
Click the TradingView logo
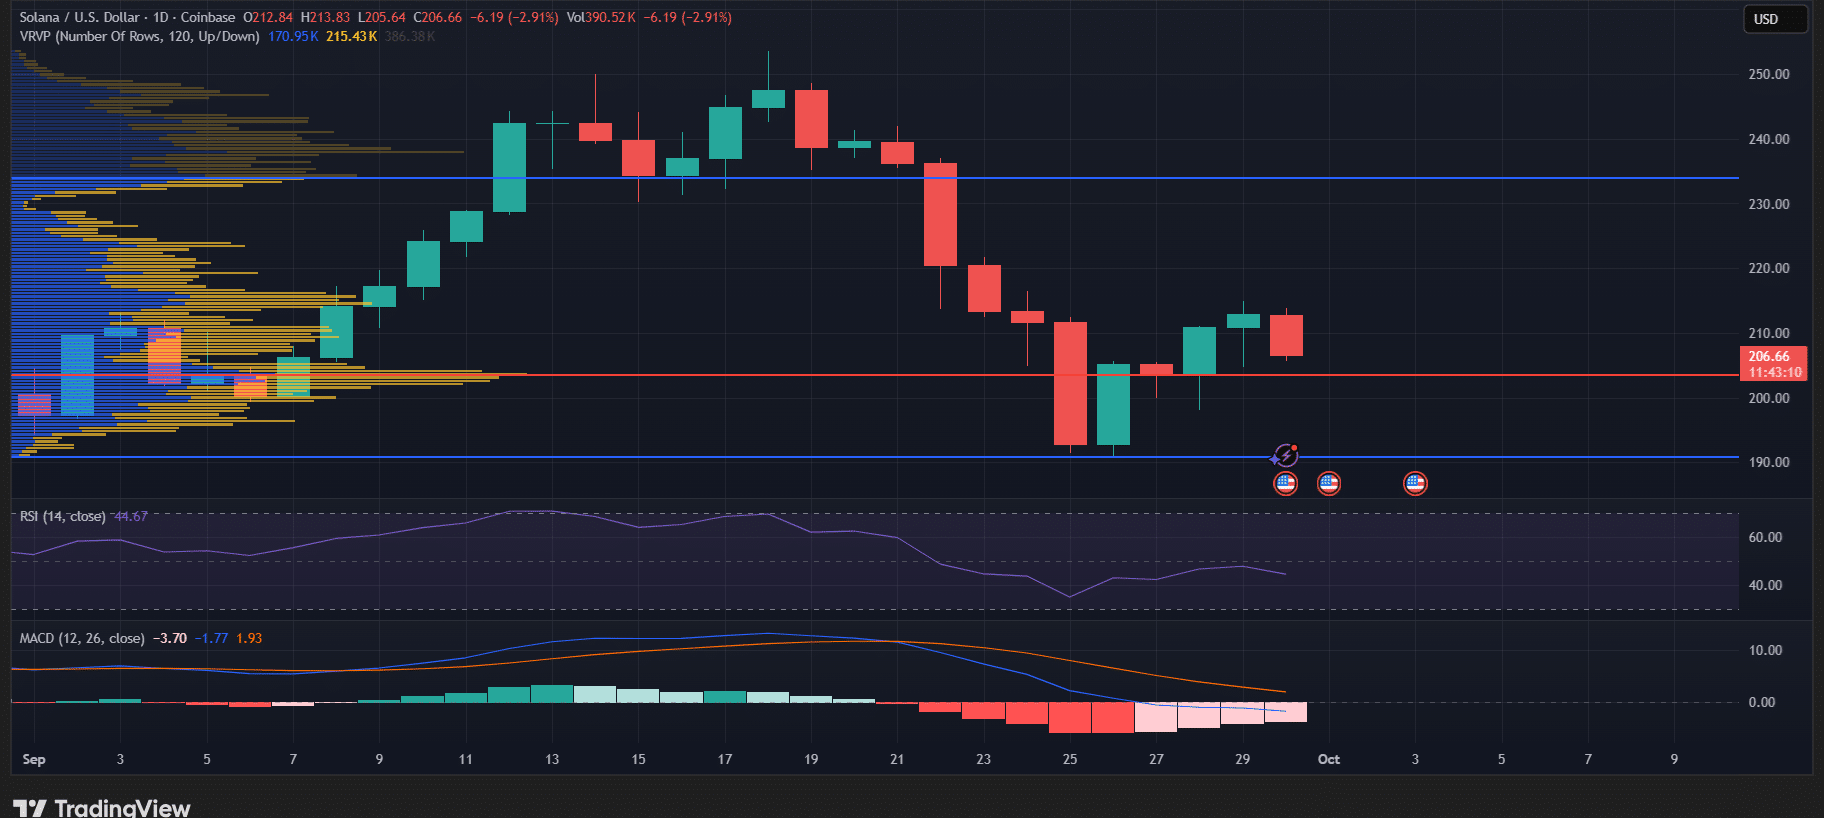(x=101, y=806)
